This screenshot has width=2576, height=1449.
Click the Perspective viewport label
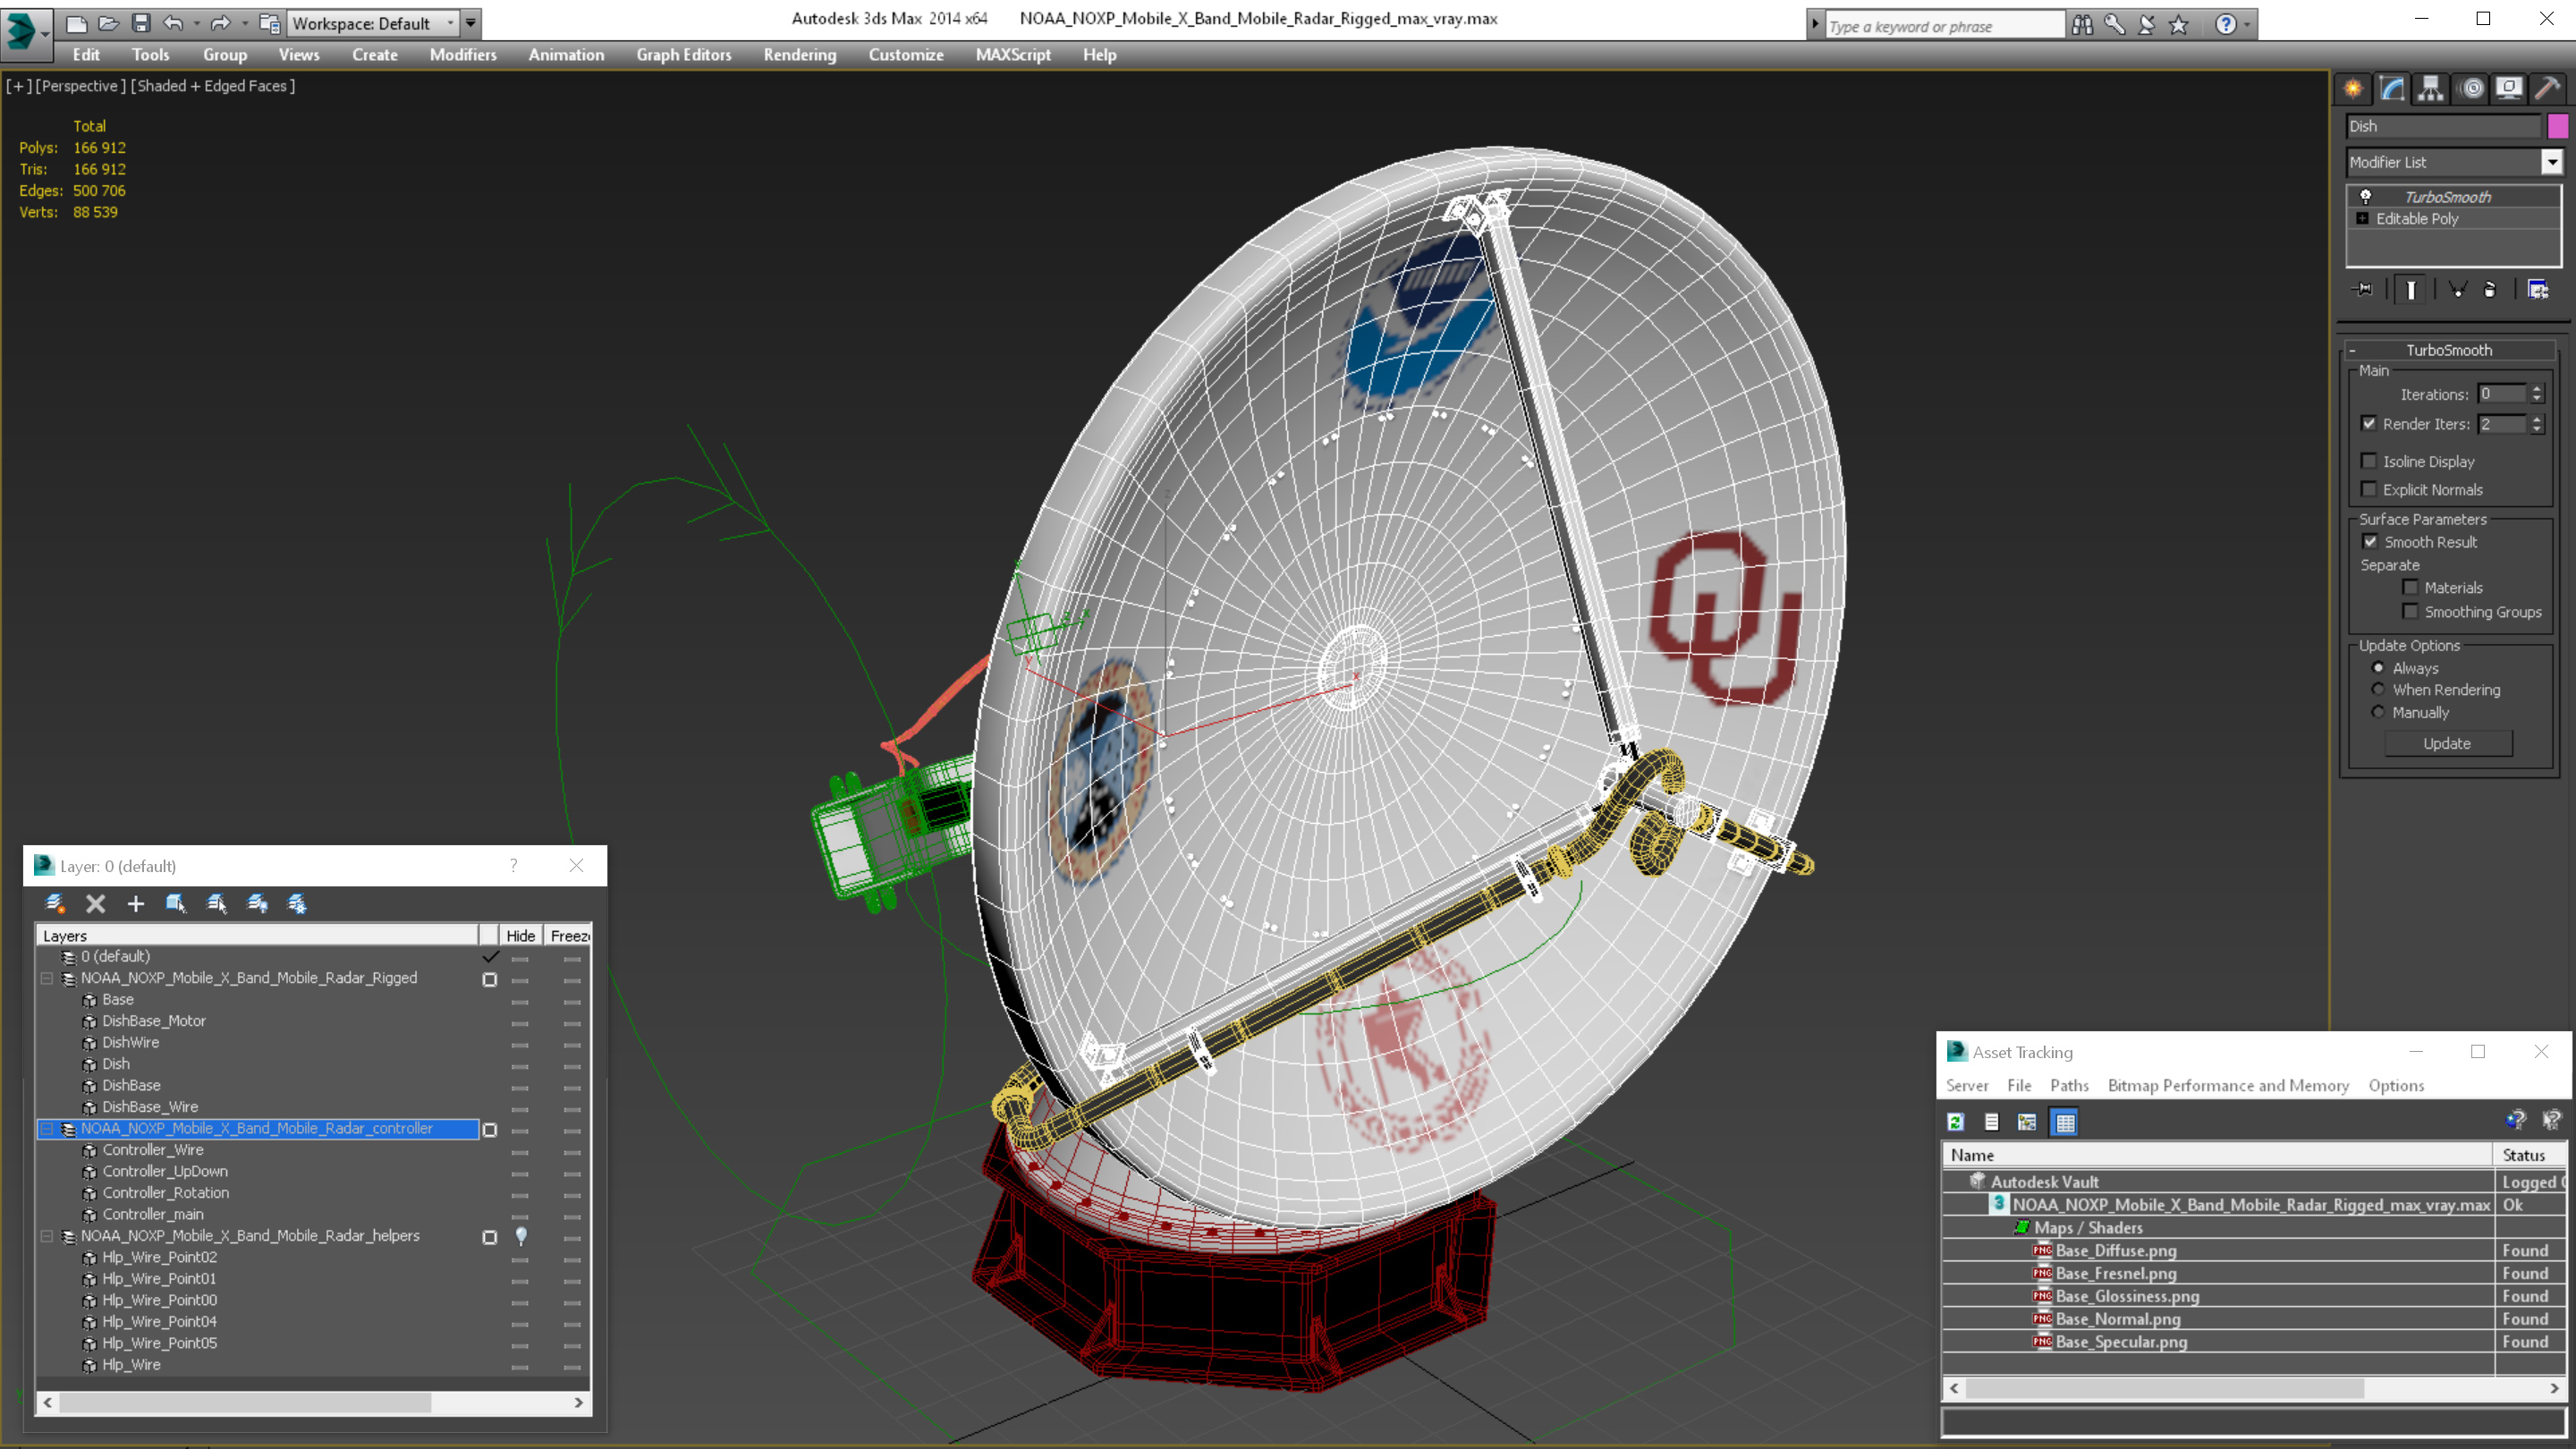click(x=81, y=86)
